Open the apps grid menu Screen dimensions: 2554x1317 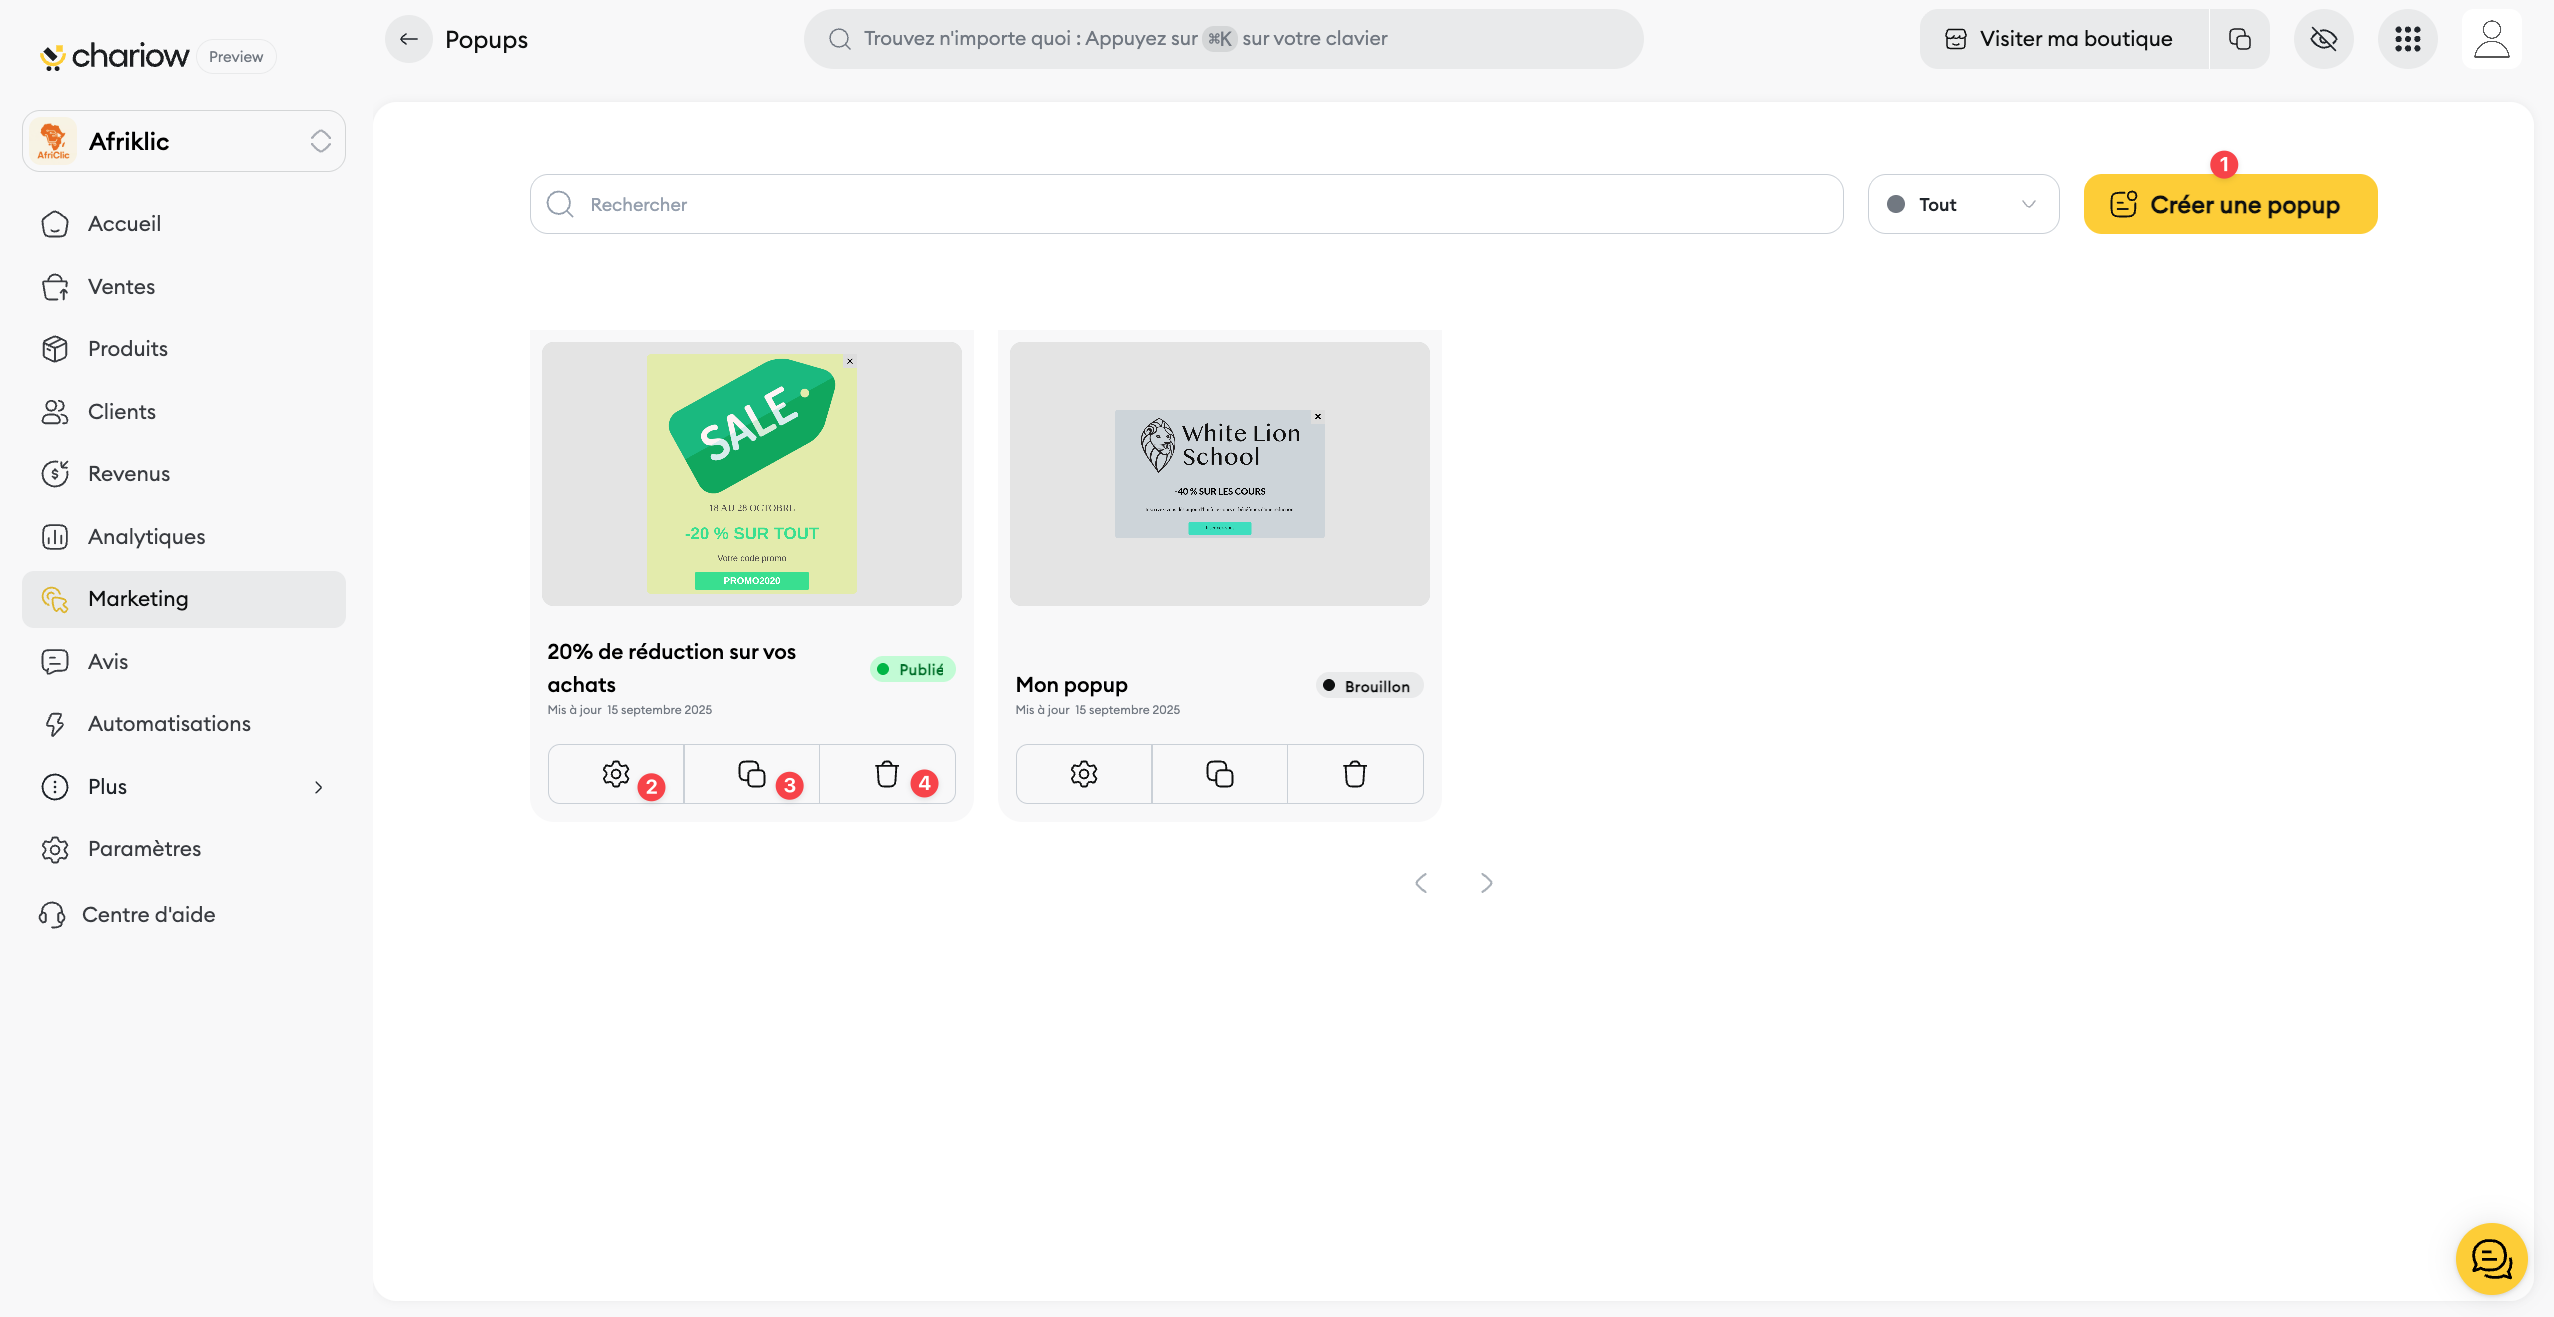pyautogui.click(x=2407, y=39)
